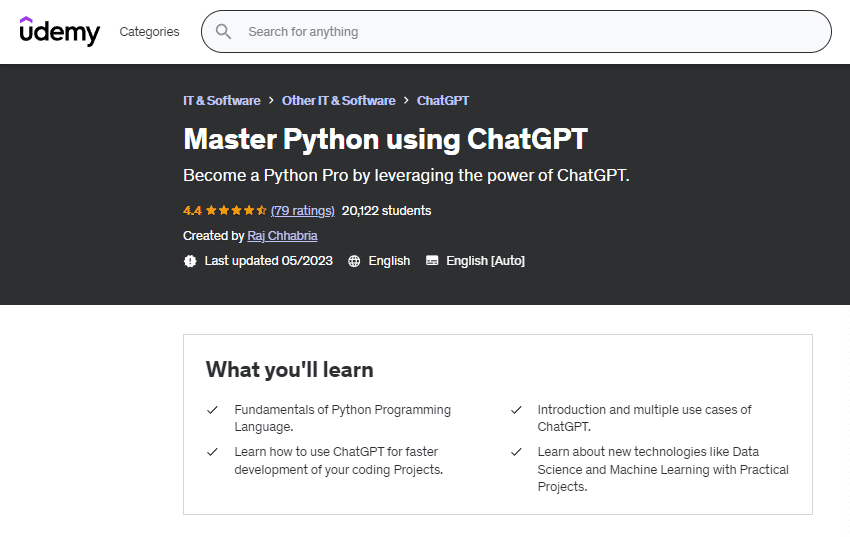This screenshot has height=537, width=850.
Task: Click the globe language icon
Action: coord(354,261)
